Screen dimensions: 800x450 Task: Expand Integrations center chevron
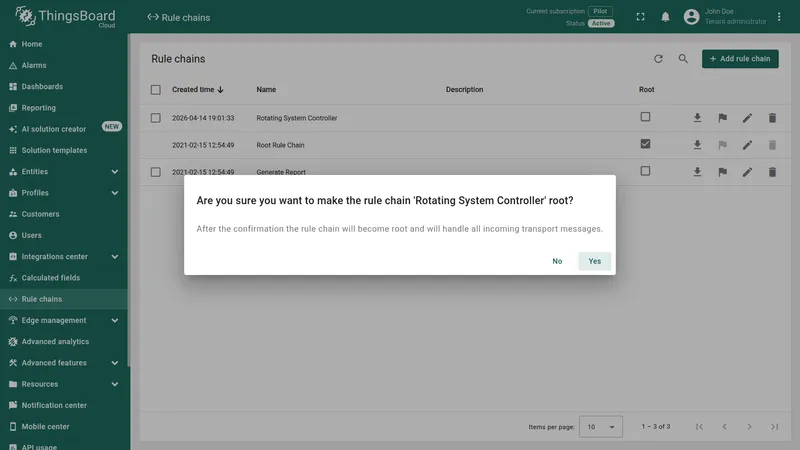[x=115, y=257]
